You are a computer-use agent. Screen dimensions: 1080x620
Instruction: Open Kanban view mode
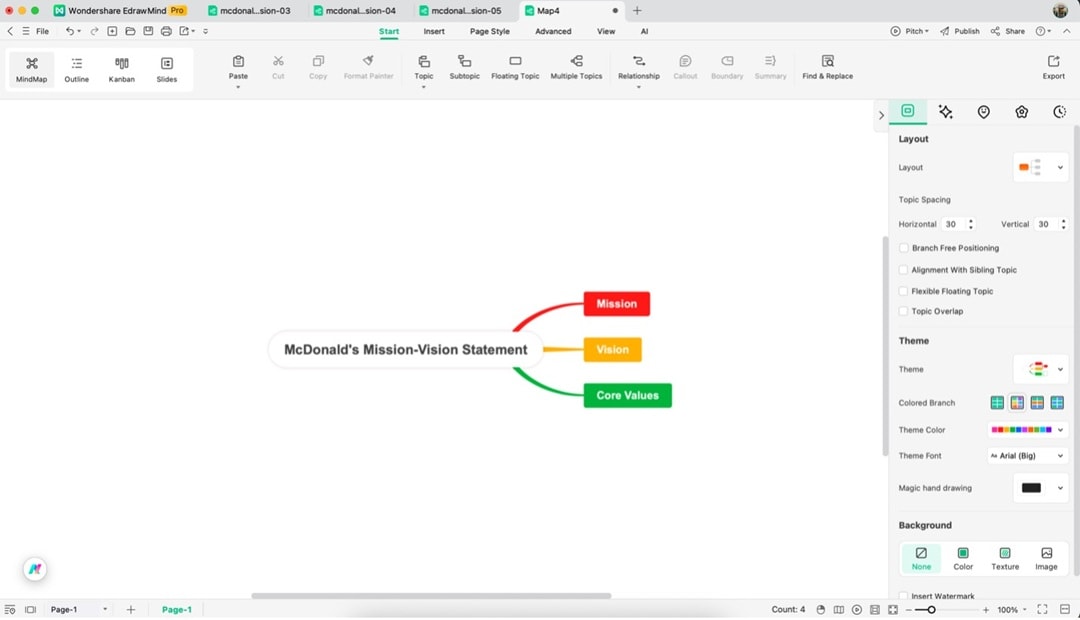pos(122,70)
